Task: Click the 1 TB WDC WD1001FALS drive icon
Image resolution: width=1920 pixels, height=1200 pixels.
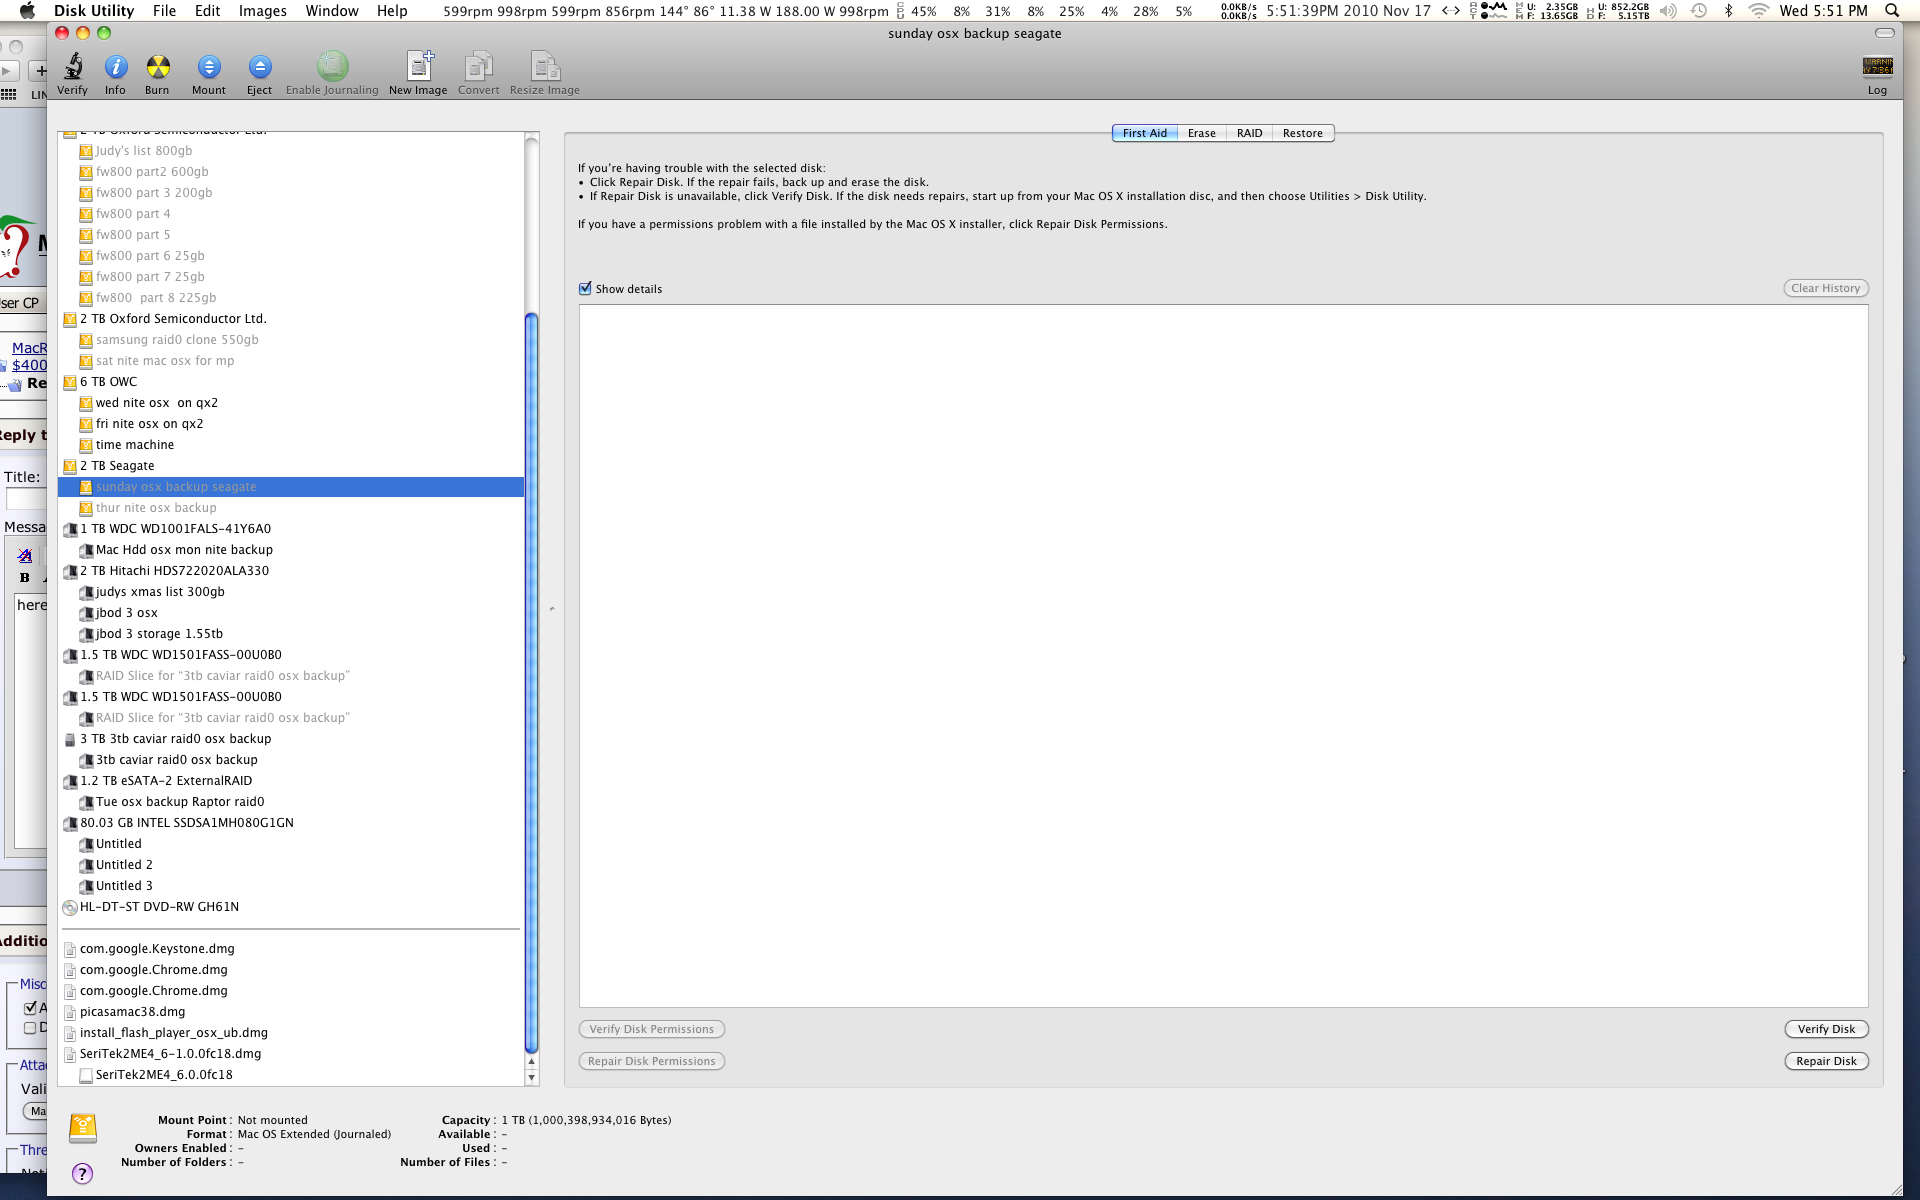Action: point(70,529)
